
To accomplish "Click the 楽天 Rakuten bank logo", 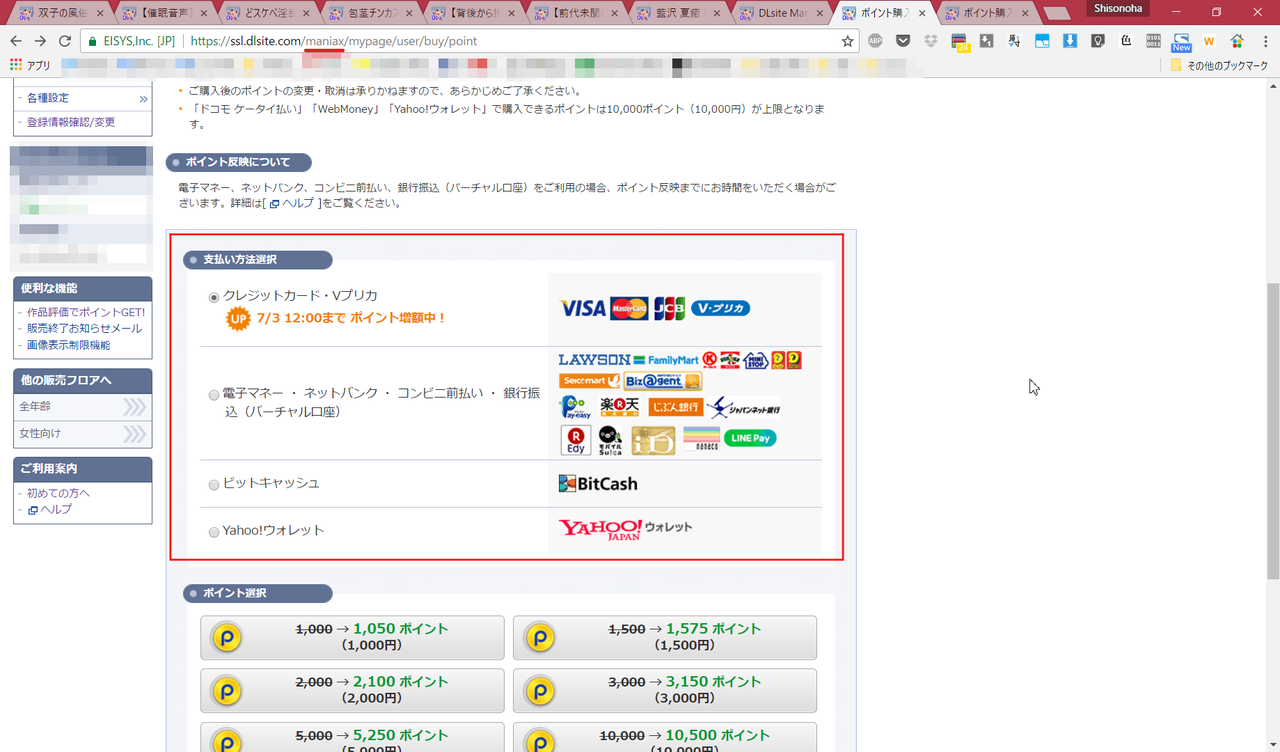I will coord(619,408).
